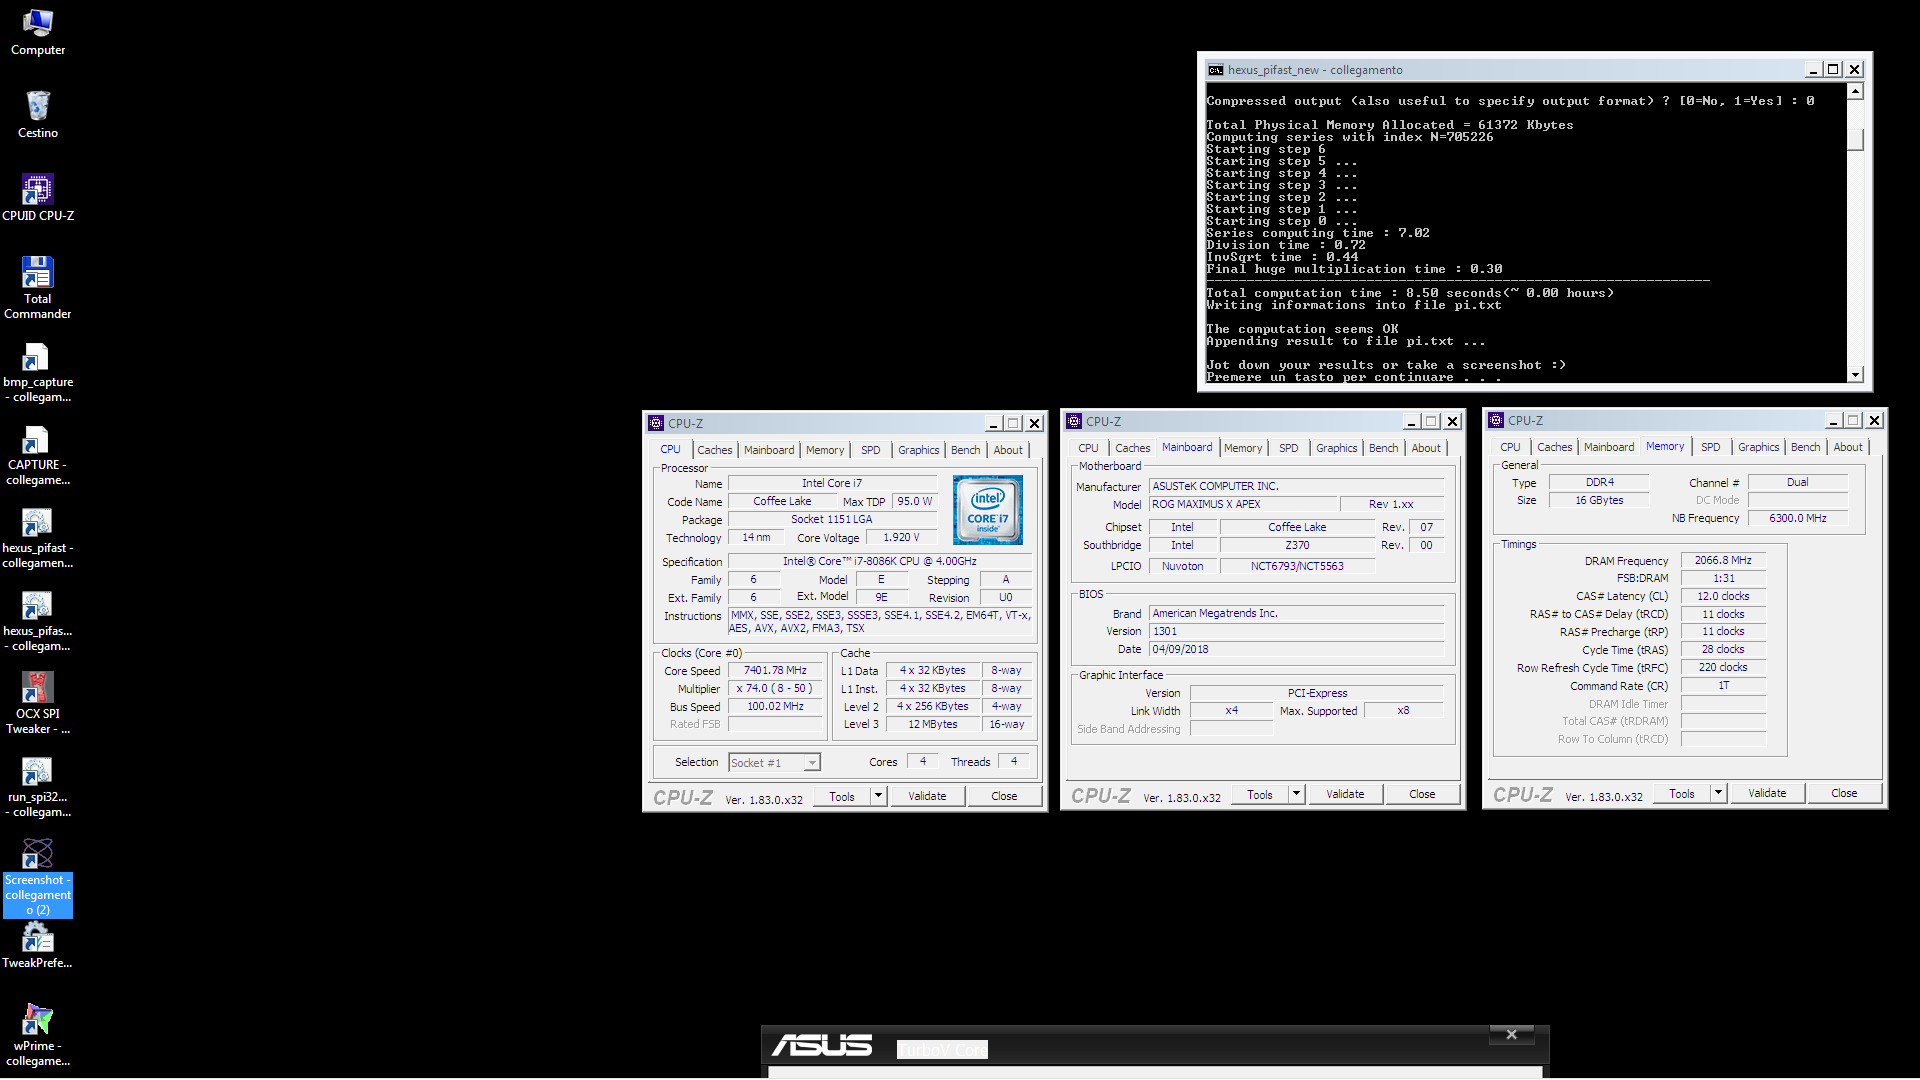Select the hexus_pifas... shortcut icon below hexus_pifast

38,621
